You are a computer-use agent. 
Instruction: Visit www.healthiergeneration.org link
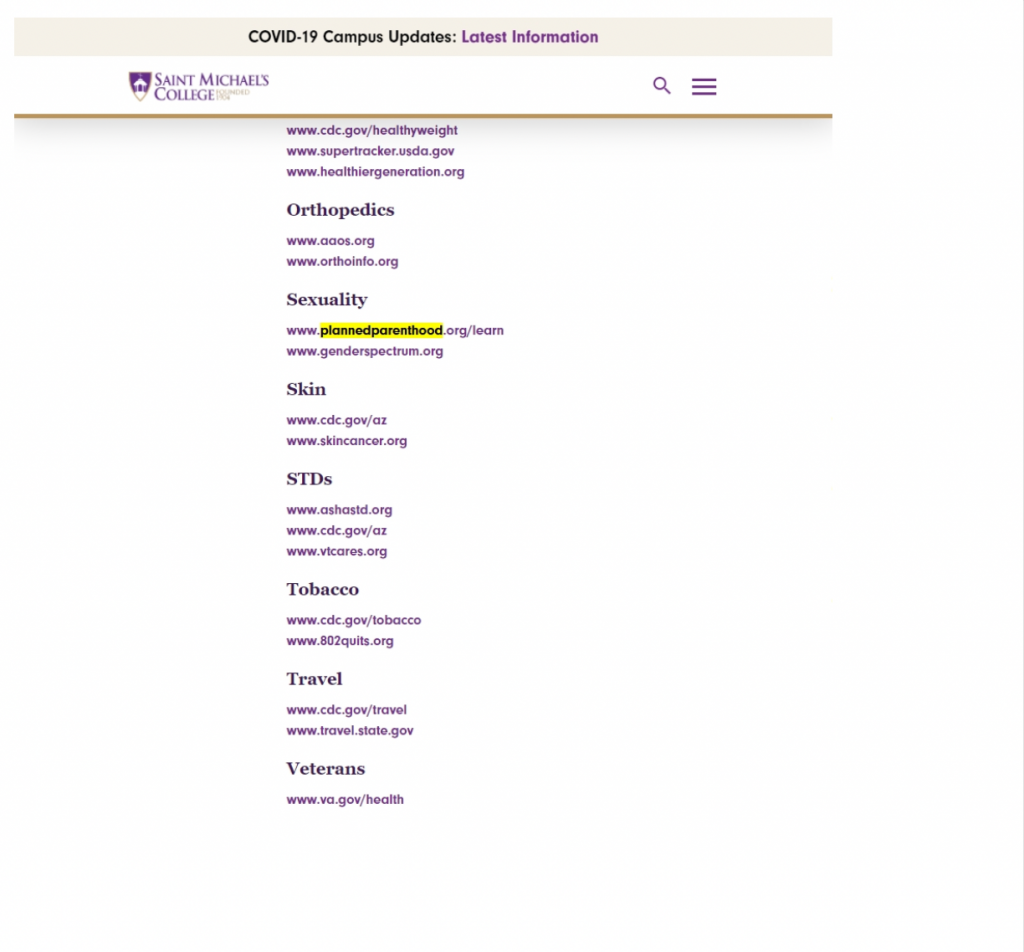(x=376, y=172)
